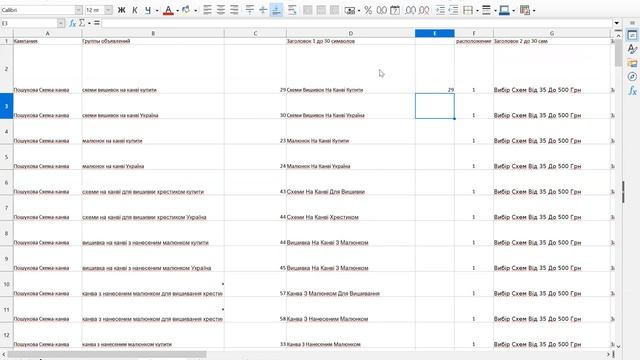The height and width of the screenshot is (360, 640).
Task: Open sidebar Navigator panel
Action: 632,76
